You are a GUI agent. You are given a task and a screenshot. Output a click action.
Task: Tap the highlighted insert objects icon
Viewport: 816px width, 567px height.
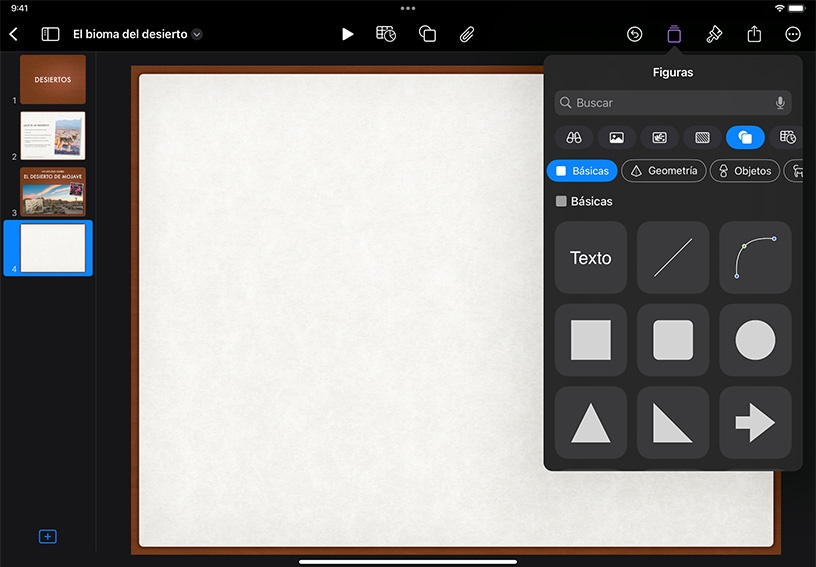point(674,34)
